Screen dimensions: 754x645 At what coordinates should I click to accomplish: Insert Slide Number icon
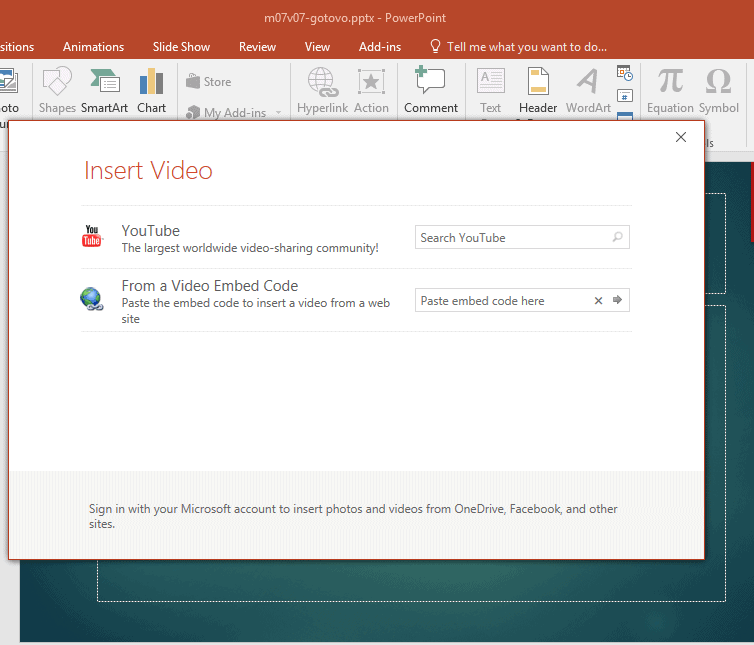click(625, 96)
